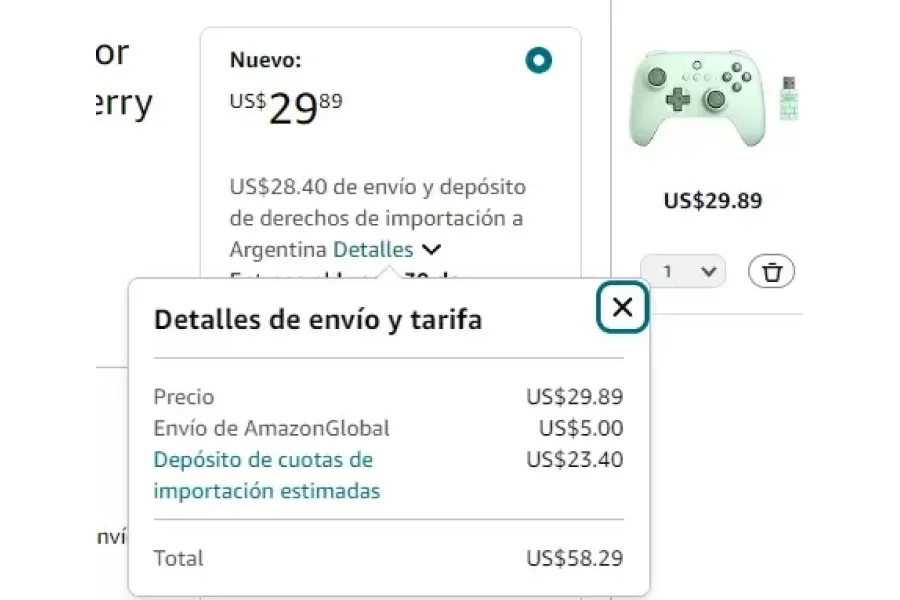Click the Argentina text in shipping details
This screenshot has width=900, height=600.
276,249
